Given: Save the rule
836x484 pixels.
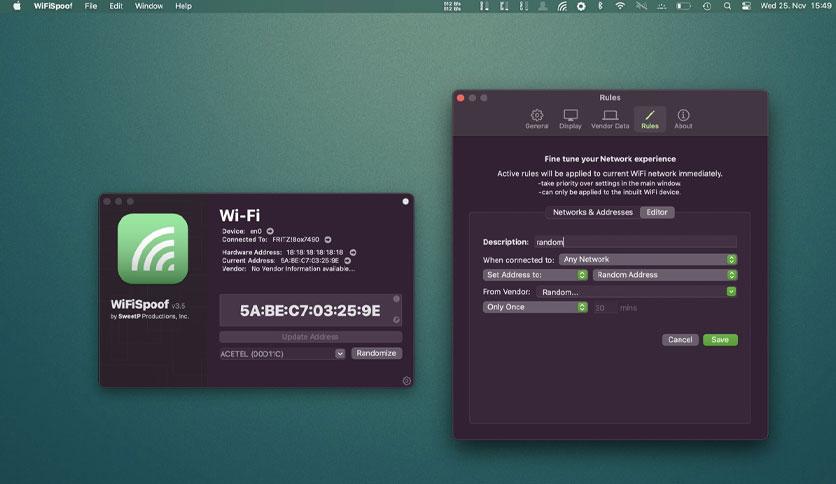Looking at the screenshot, I should [720, 340].
